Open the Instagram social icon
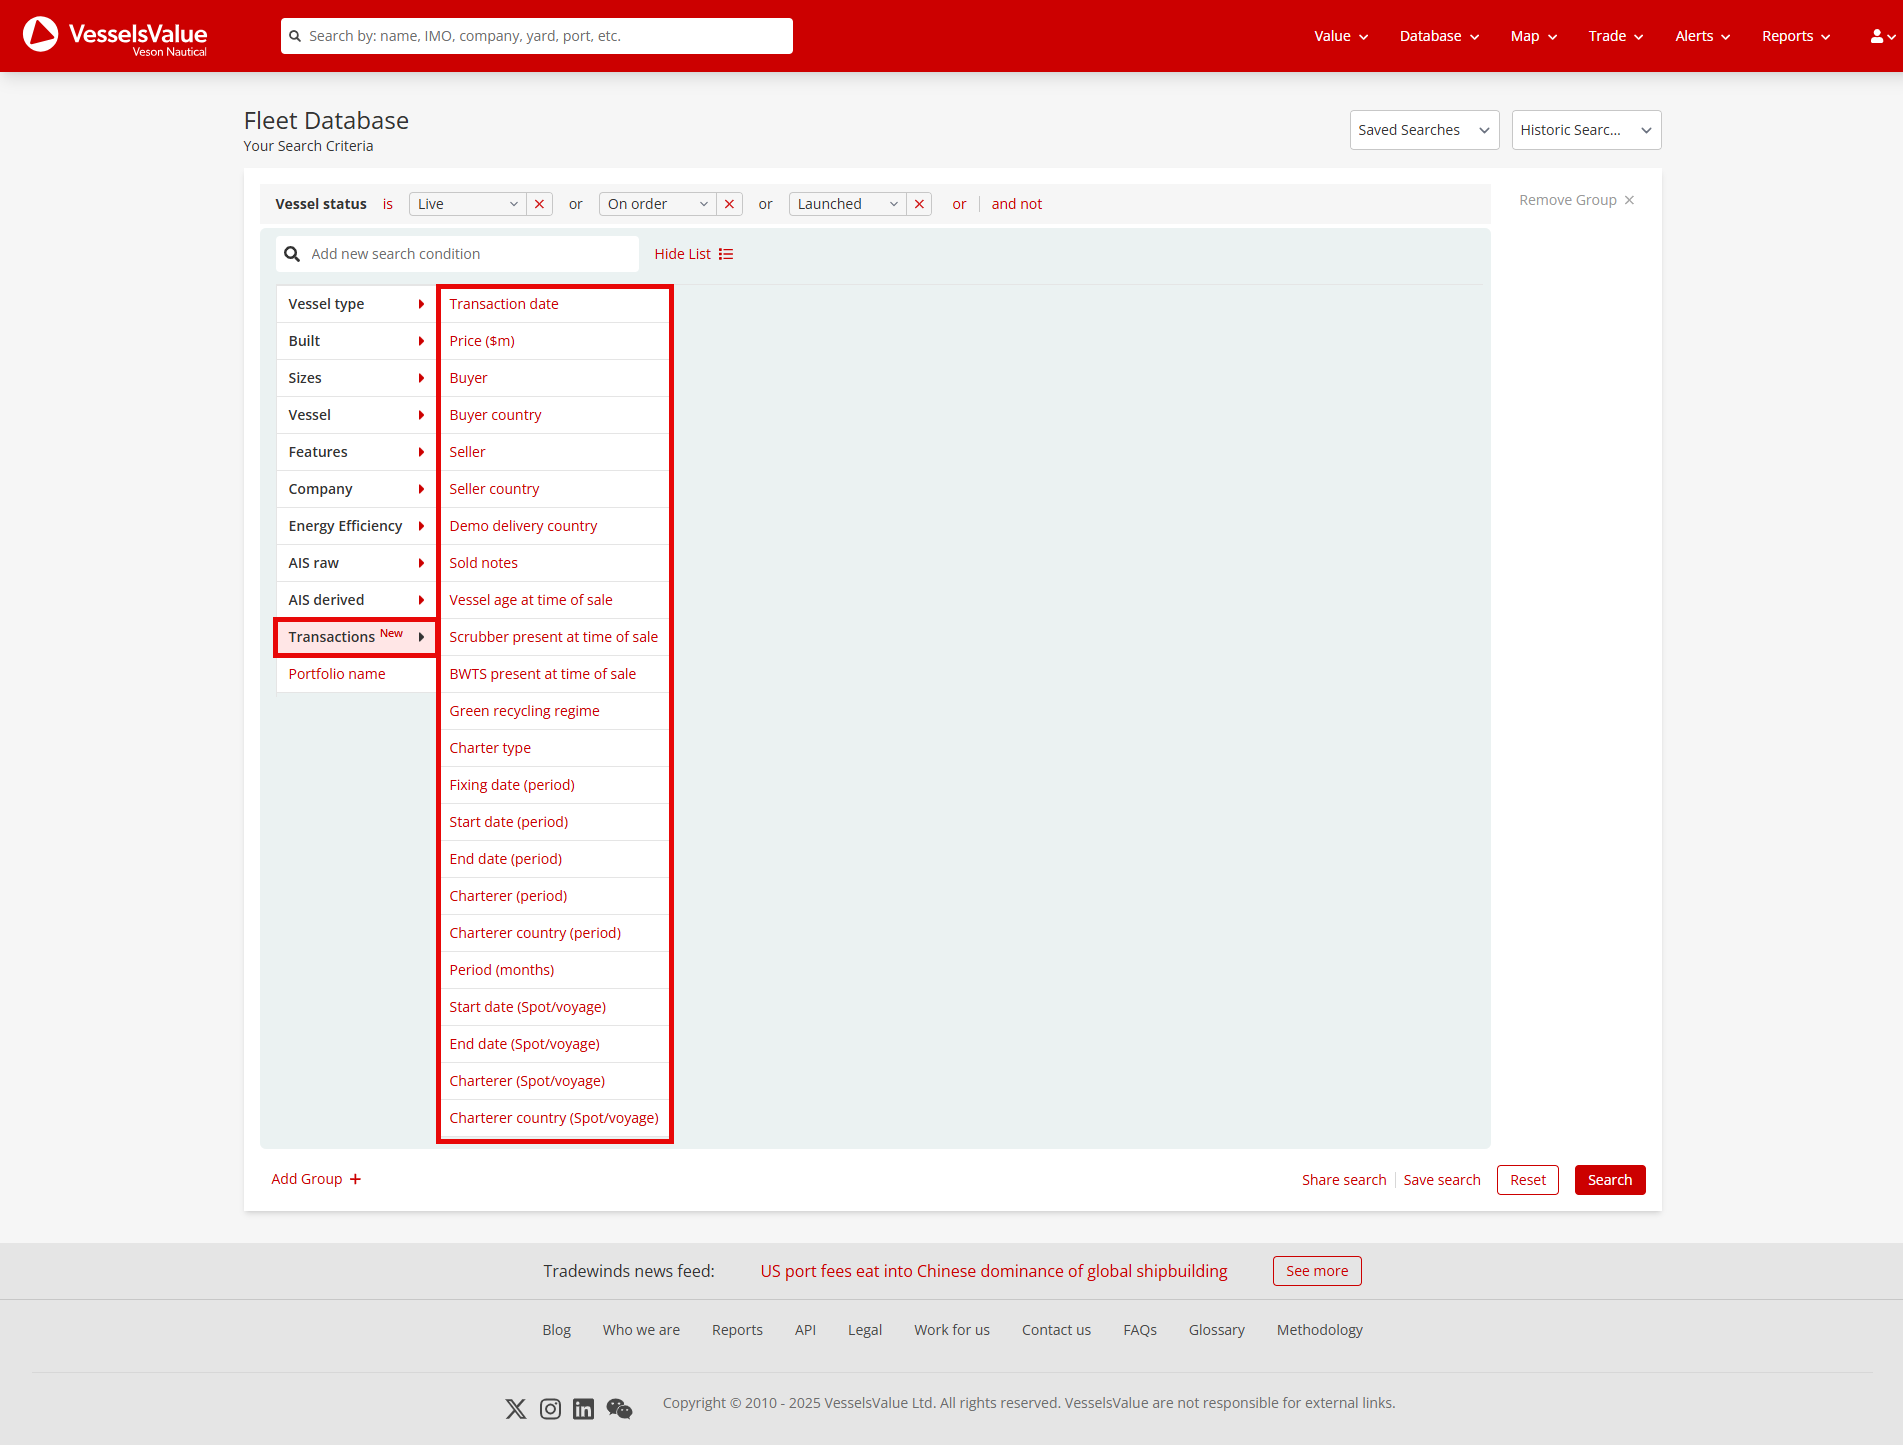This screenshot has width=1903, height=1445. pos(550,1409)
